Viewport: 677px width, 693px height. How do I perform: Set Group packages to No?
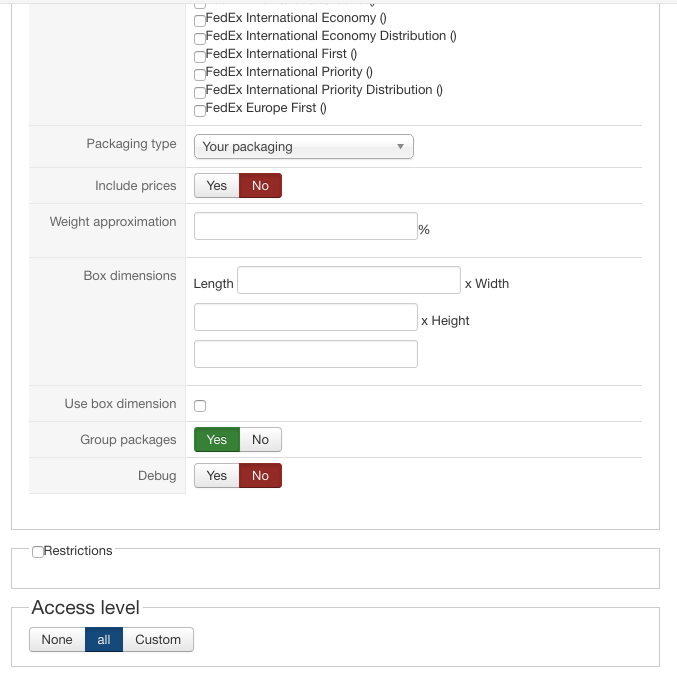pos(260,440)
